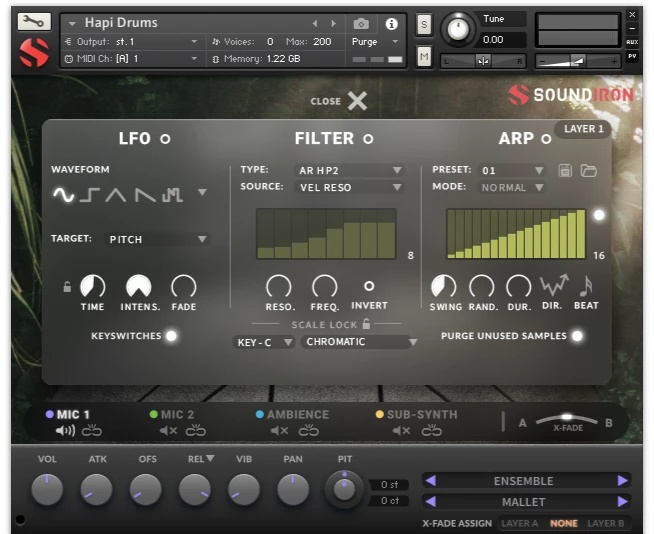Screen dimensions: 654x534
Task: Click the Mic 2 link chain icon
Action: (x=196, y=430)
